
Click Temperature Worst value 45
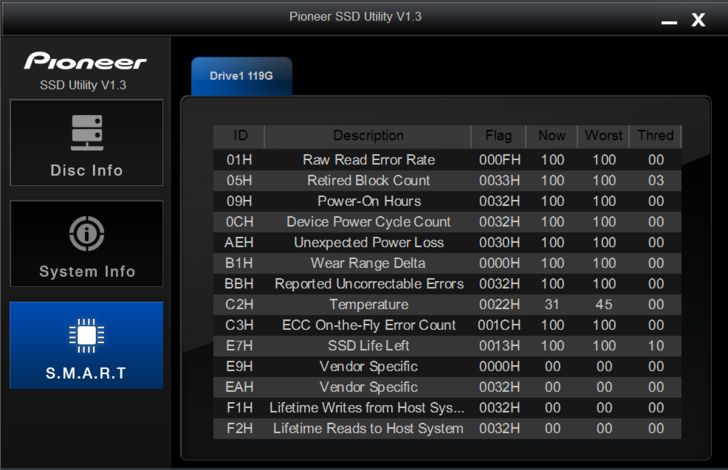pos(604,305)
